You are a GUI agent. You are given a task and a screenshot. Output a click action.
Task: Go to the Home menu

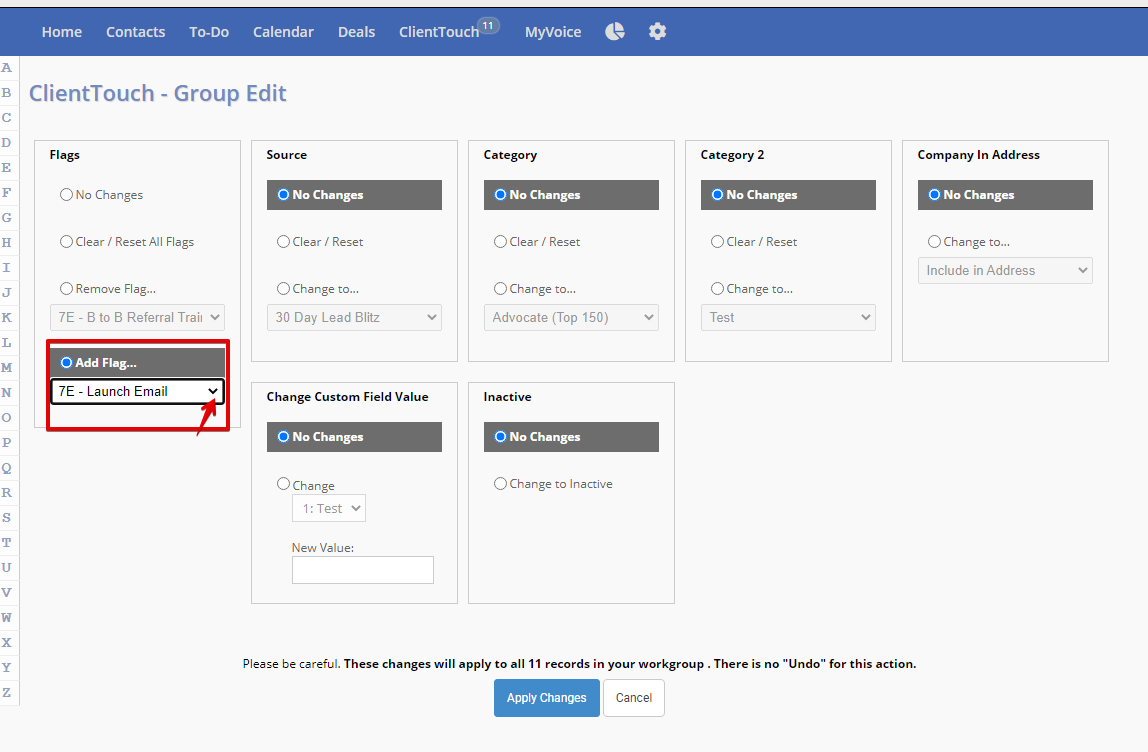[62, 31]
